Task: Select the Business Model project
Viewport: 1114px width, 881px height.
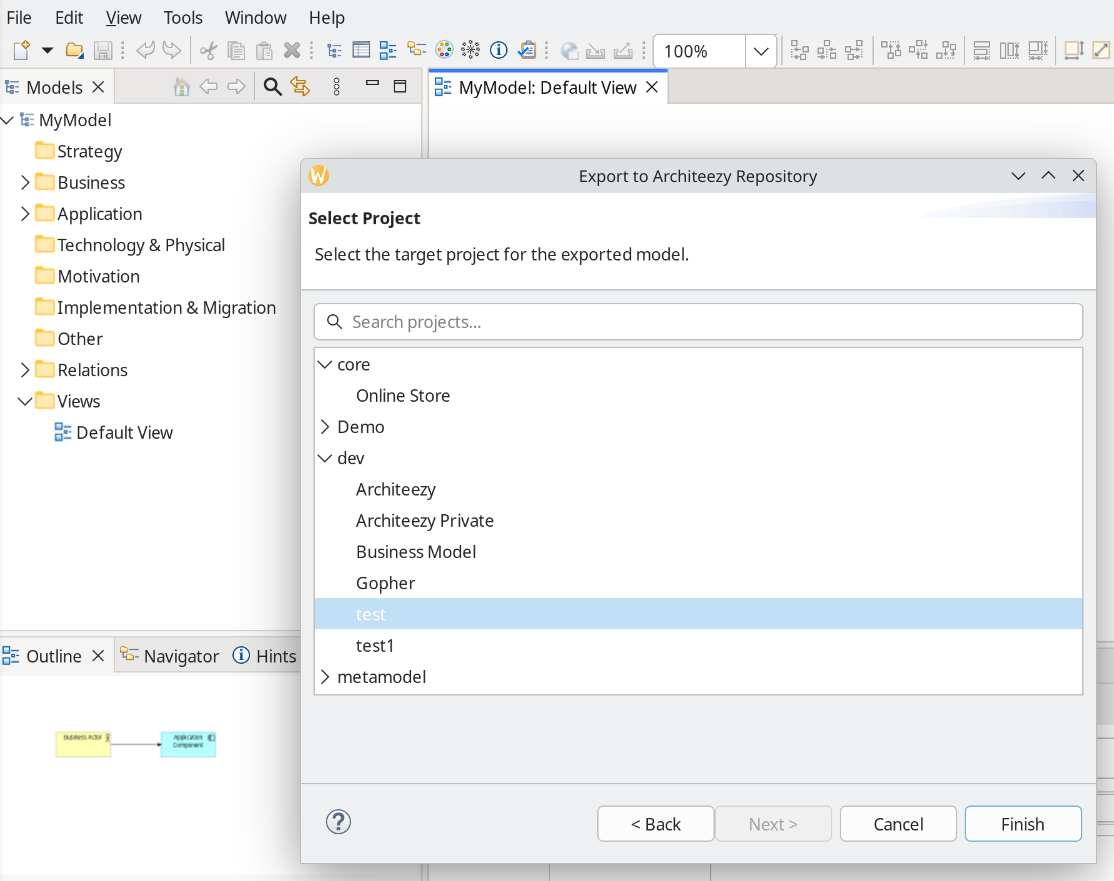Action: click(416, 552)
